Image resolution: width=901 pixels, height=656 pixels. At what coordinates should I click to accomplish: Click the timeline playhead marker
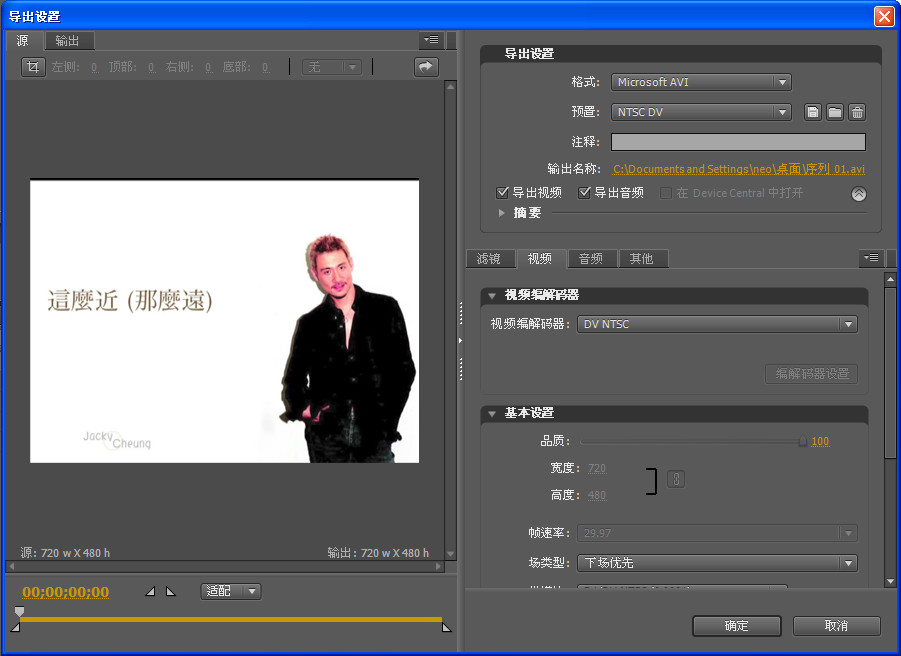click(x=20, y=611)
